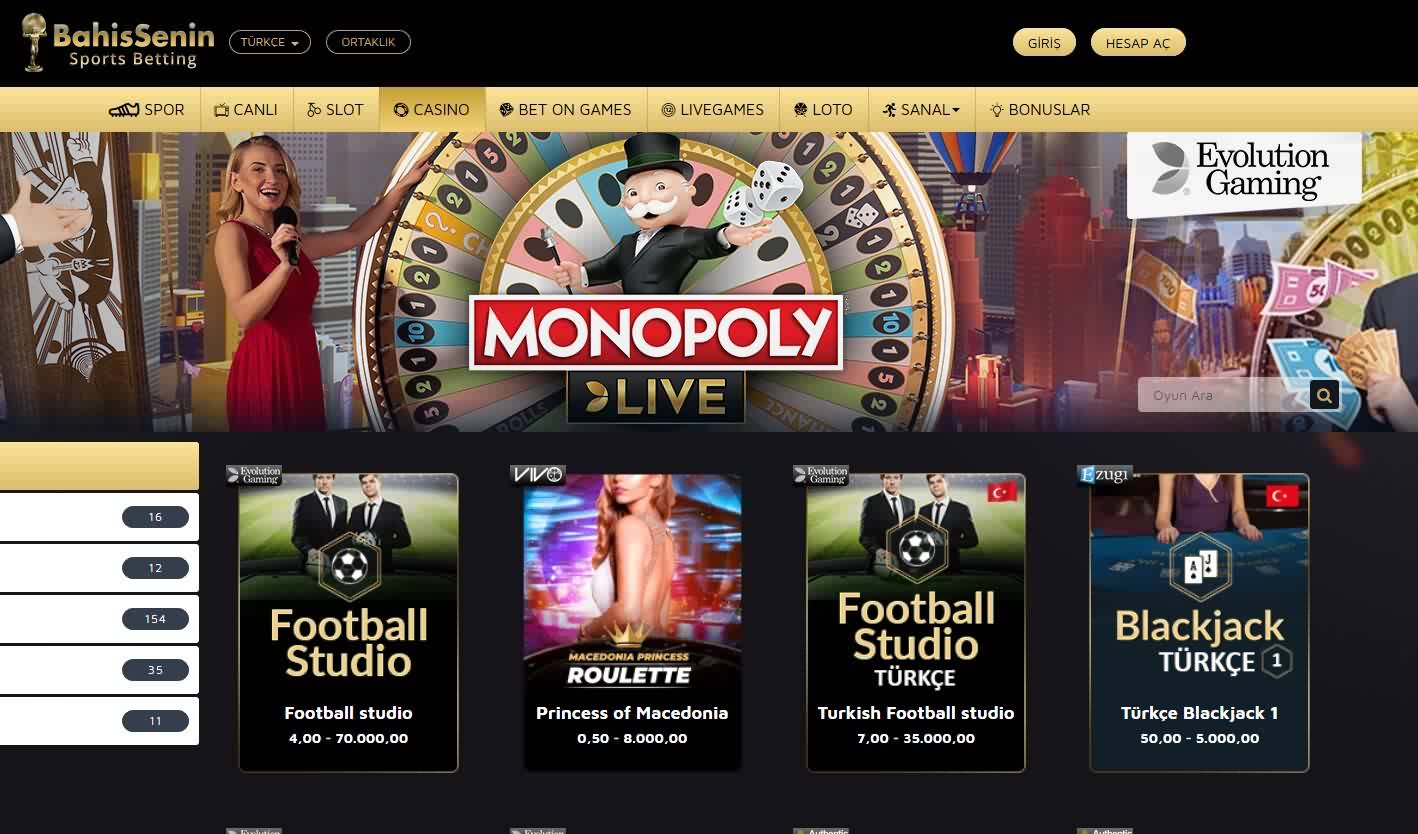1418x834 pixels.
Task: Open the BONUSLAR menu item
Action: click(1040, 110)
